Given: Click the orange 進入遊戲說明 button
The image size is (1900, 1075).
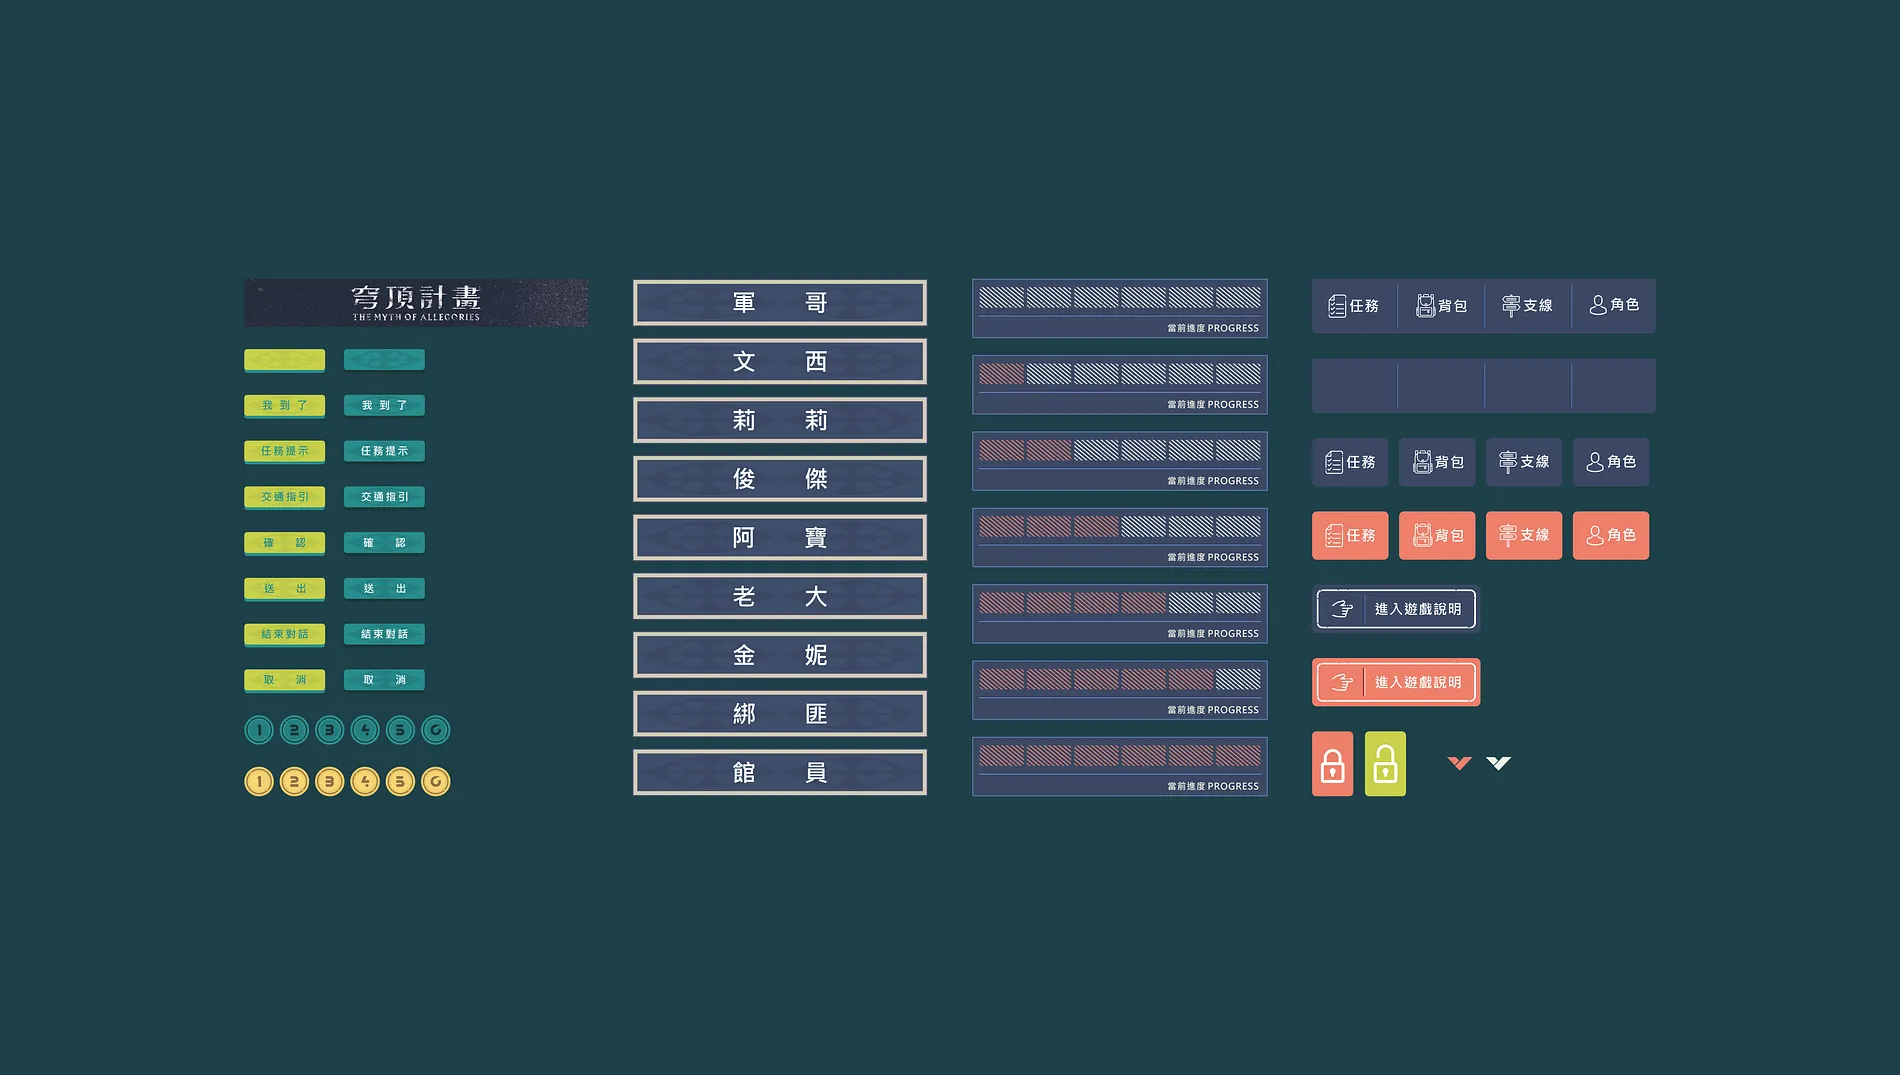Looking at the screenshot, I should coord(1396,682).
